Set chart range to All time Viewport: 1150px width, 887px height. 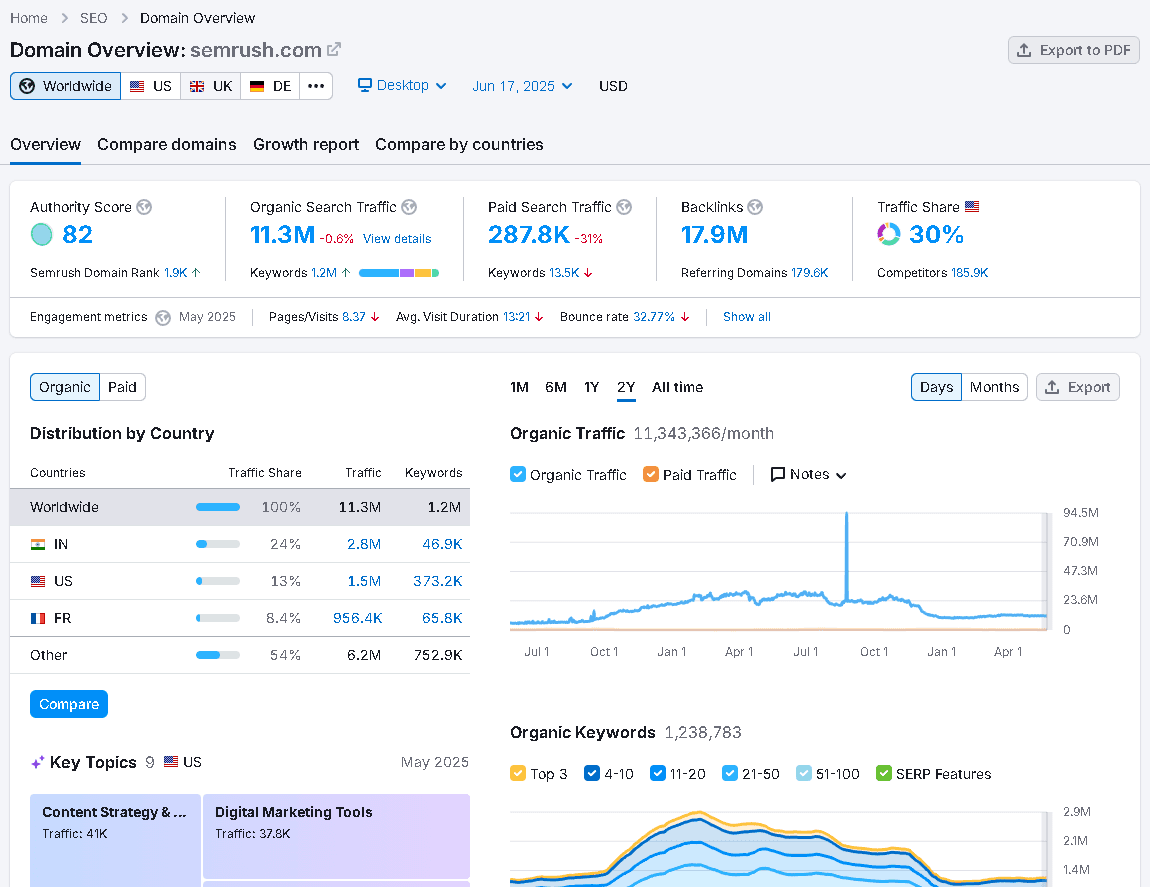[678, 387]
